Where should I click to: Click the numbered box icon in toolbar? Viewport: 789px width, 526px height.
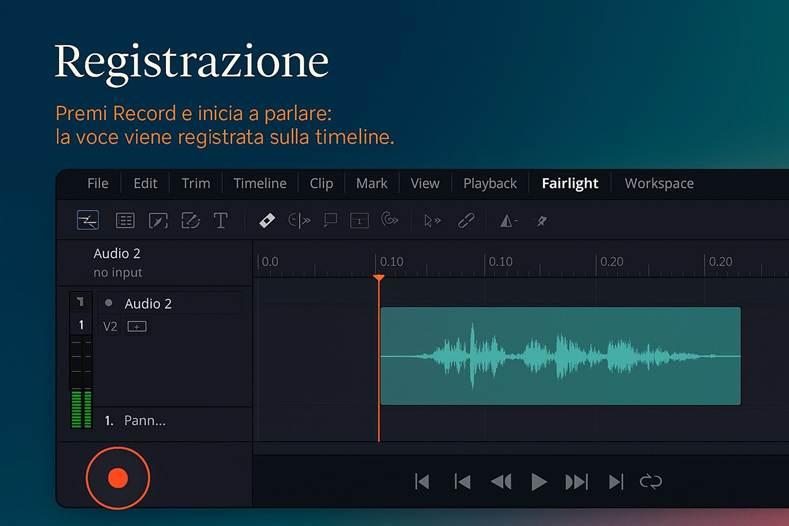[359, 221]
